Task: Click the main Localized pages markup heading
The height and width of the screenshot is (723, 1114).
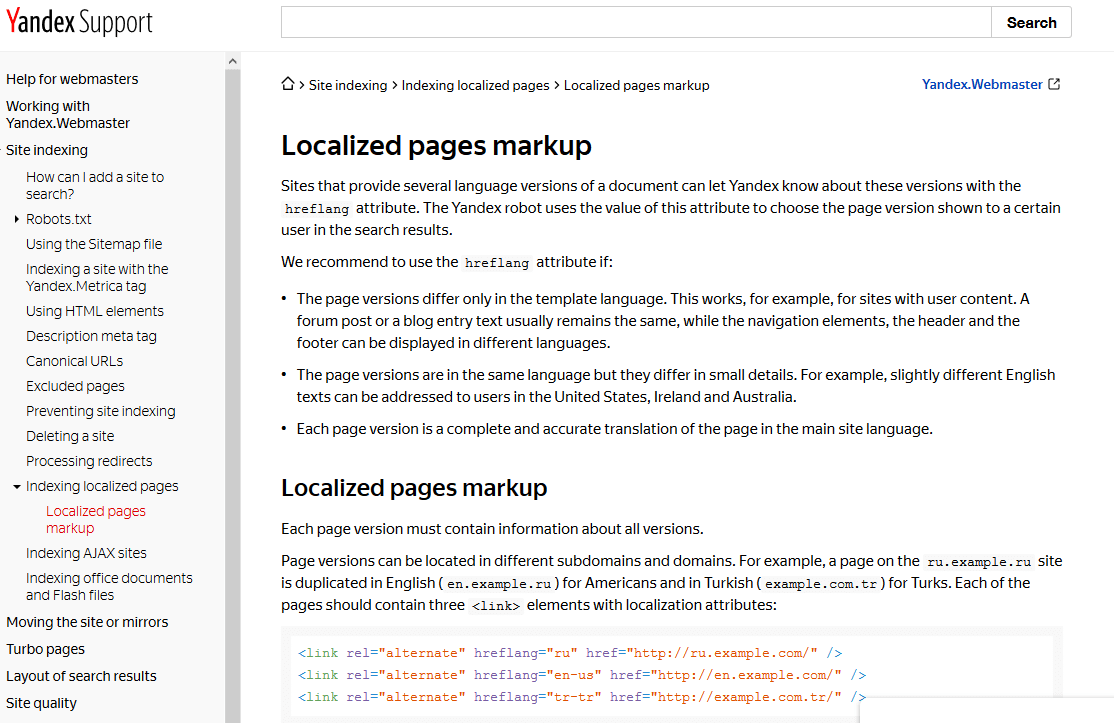Action: [x=436, y=146]
